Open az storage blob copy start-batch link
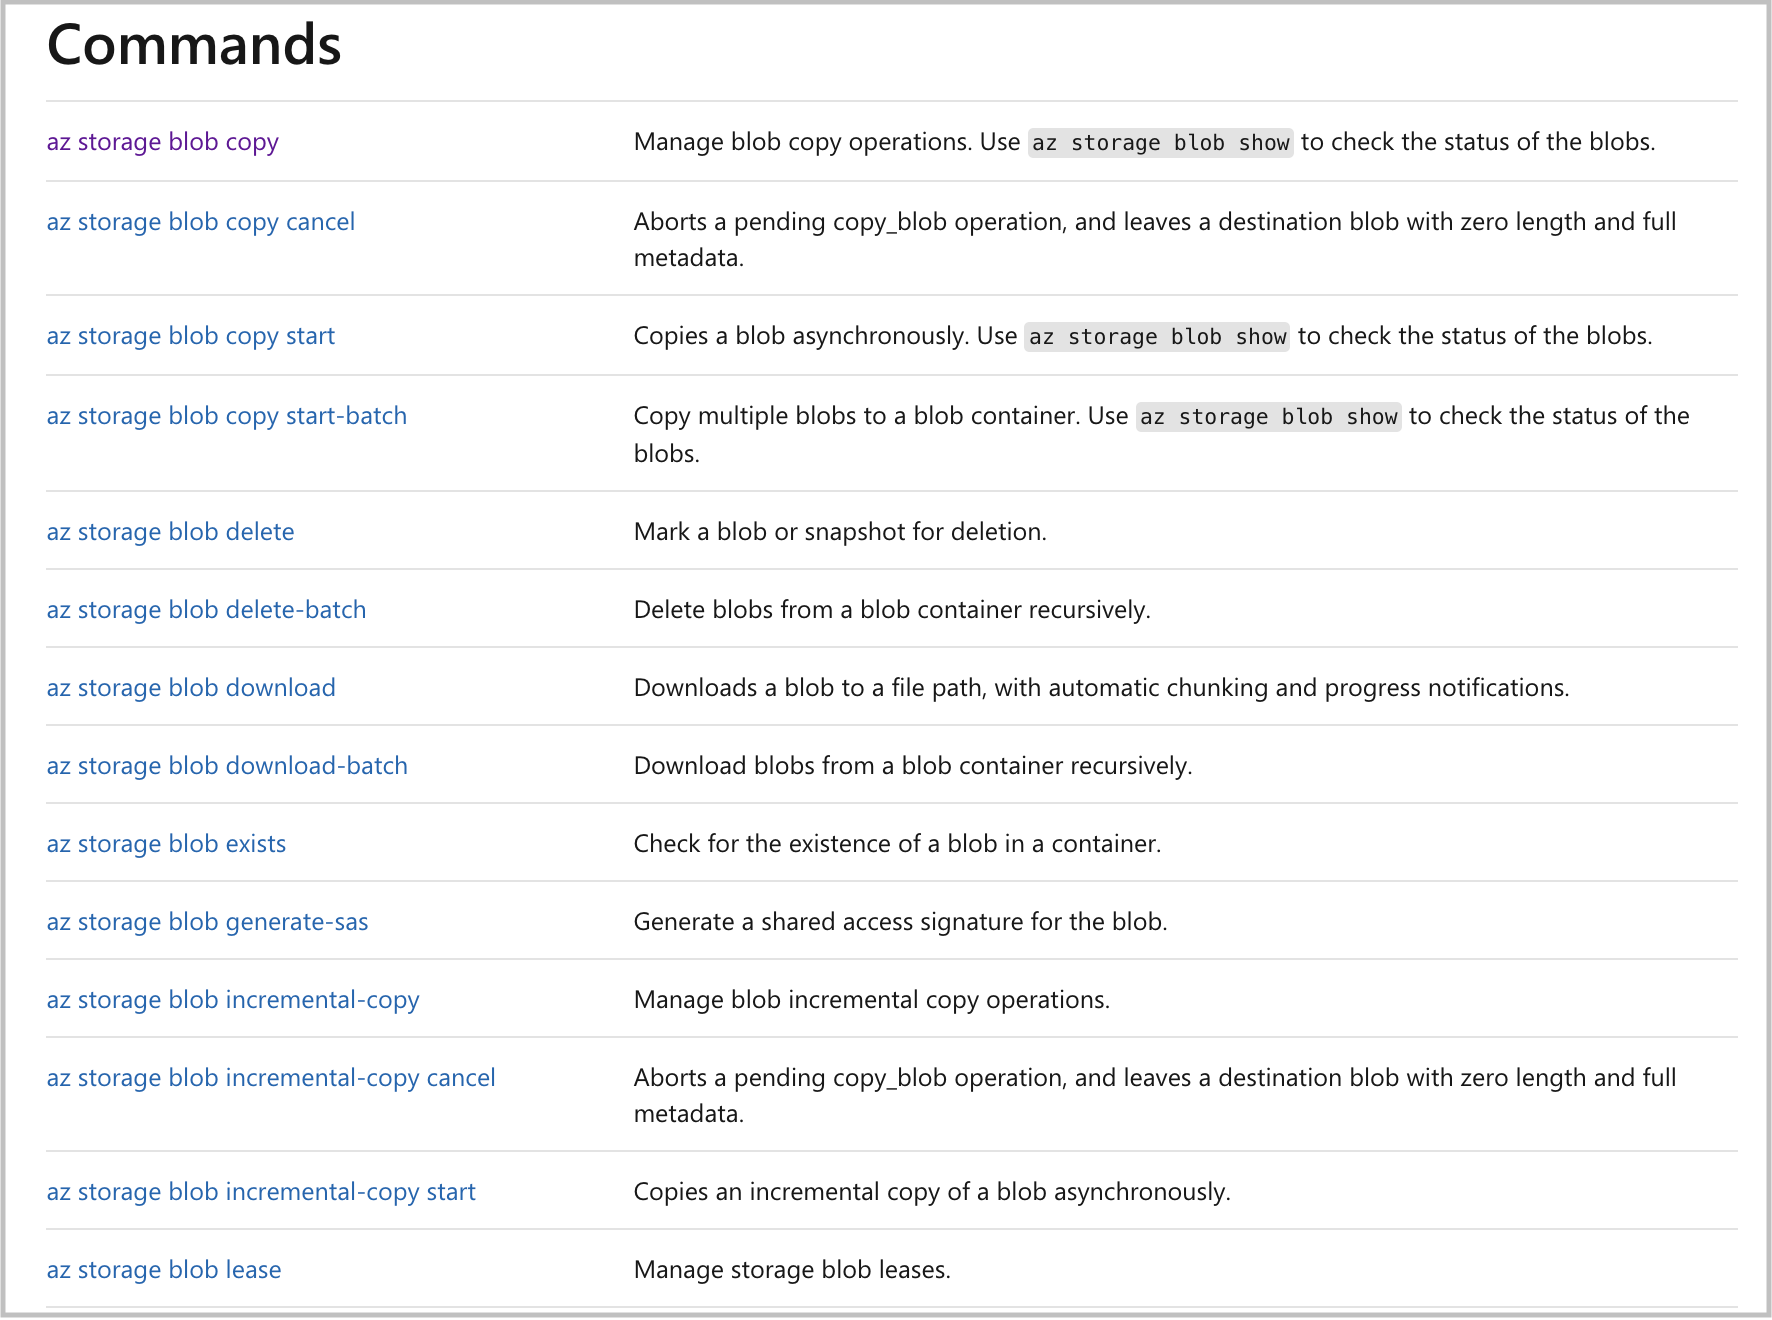 point(226,416)
